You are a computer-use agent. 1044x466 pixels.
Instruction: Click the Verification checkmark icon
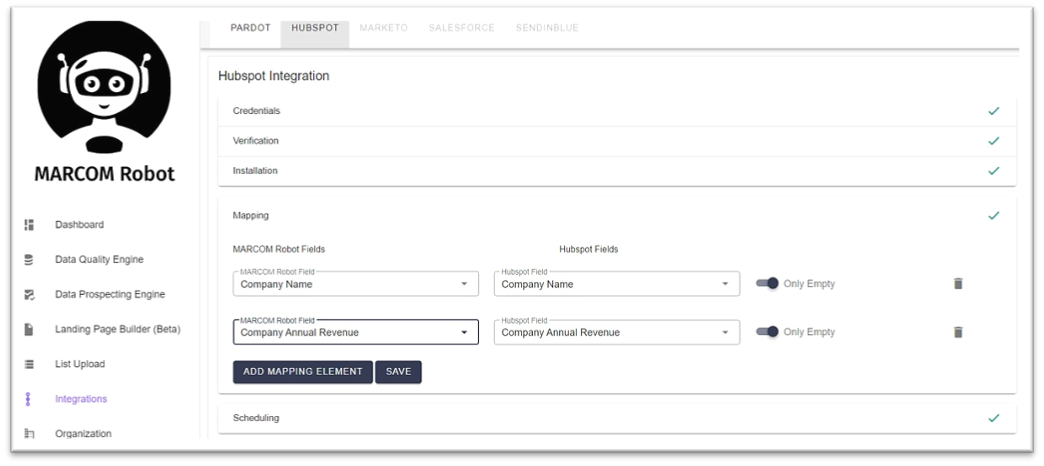994,141
